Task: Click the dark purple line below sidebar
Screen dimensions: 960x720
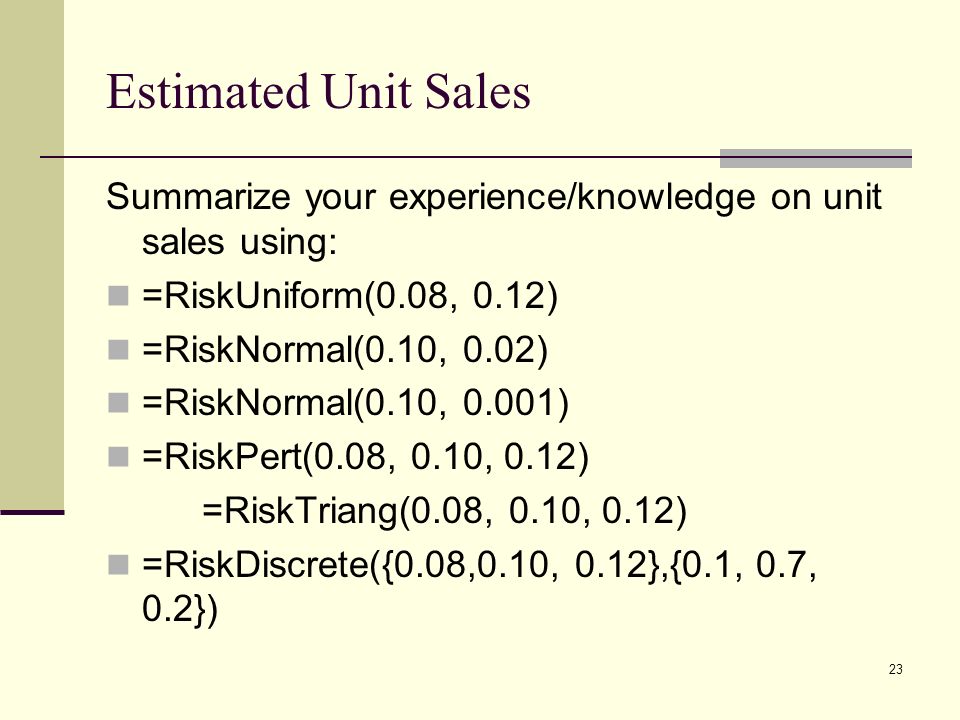Action: pyautogui.click(x=32, y=512)
